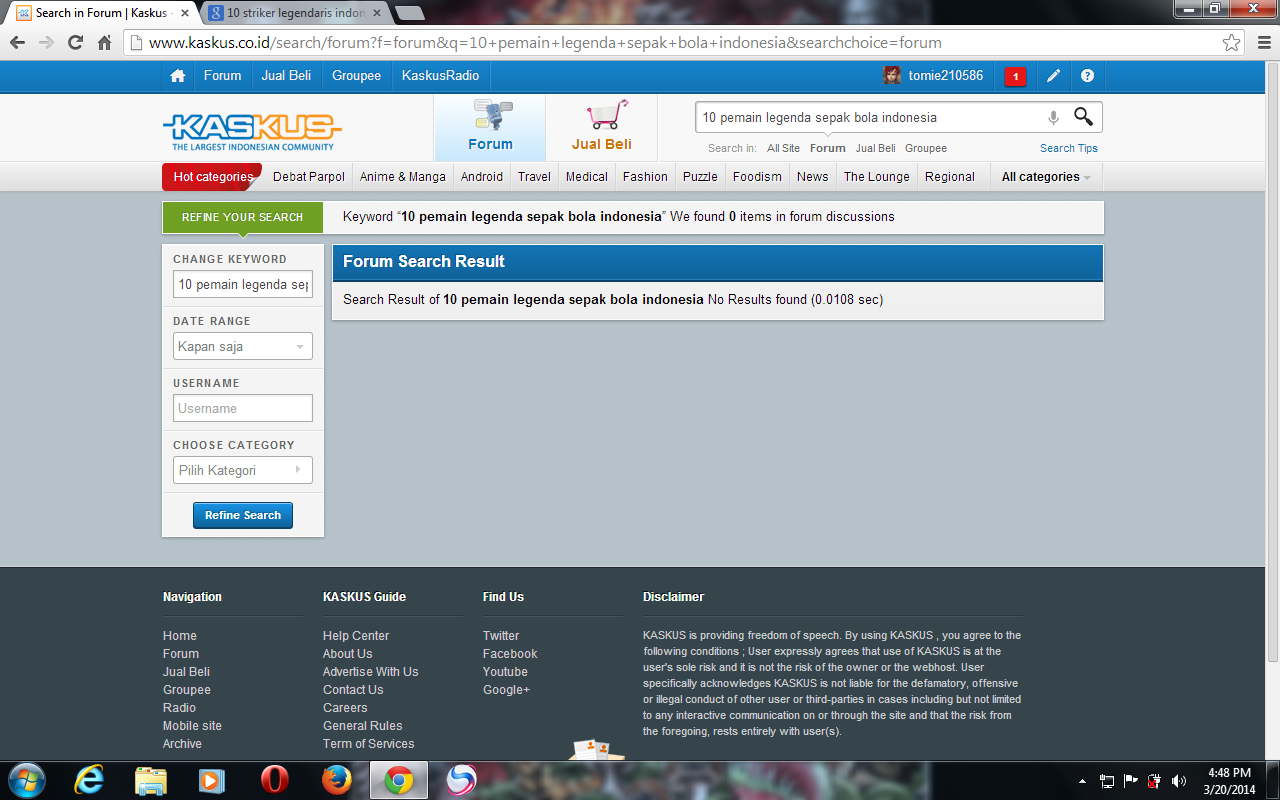Open taskbar clock showing 4:48 PM

(x=1229, y=780)
